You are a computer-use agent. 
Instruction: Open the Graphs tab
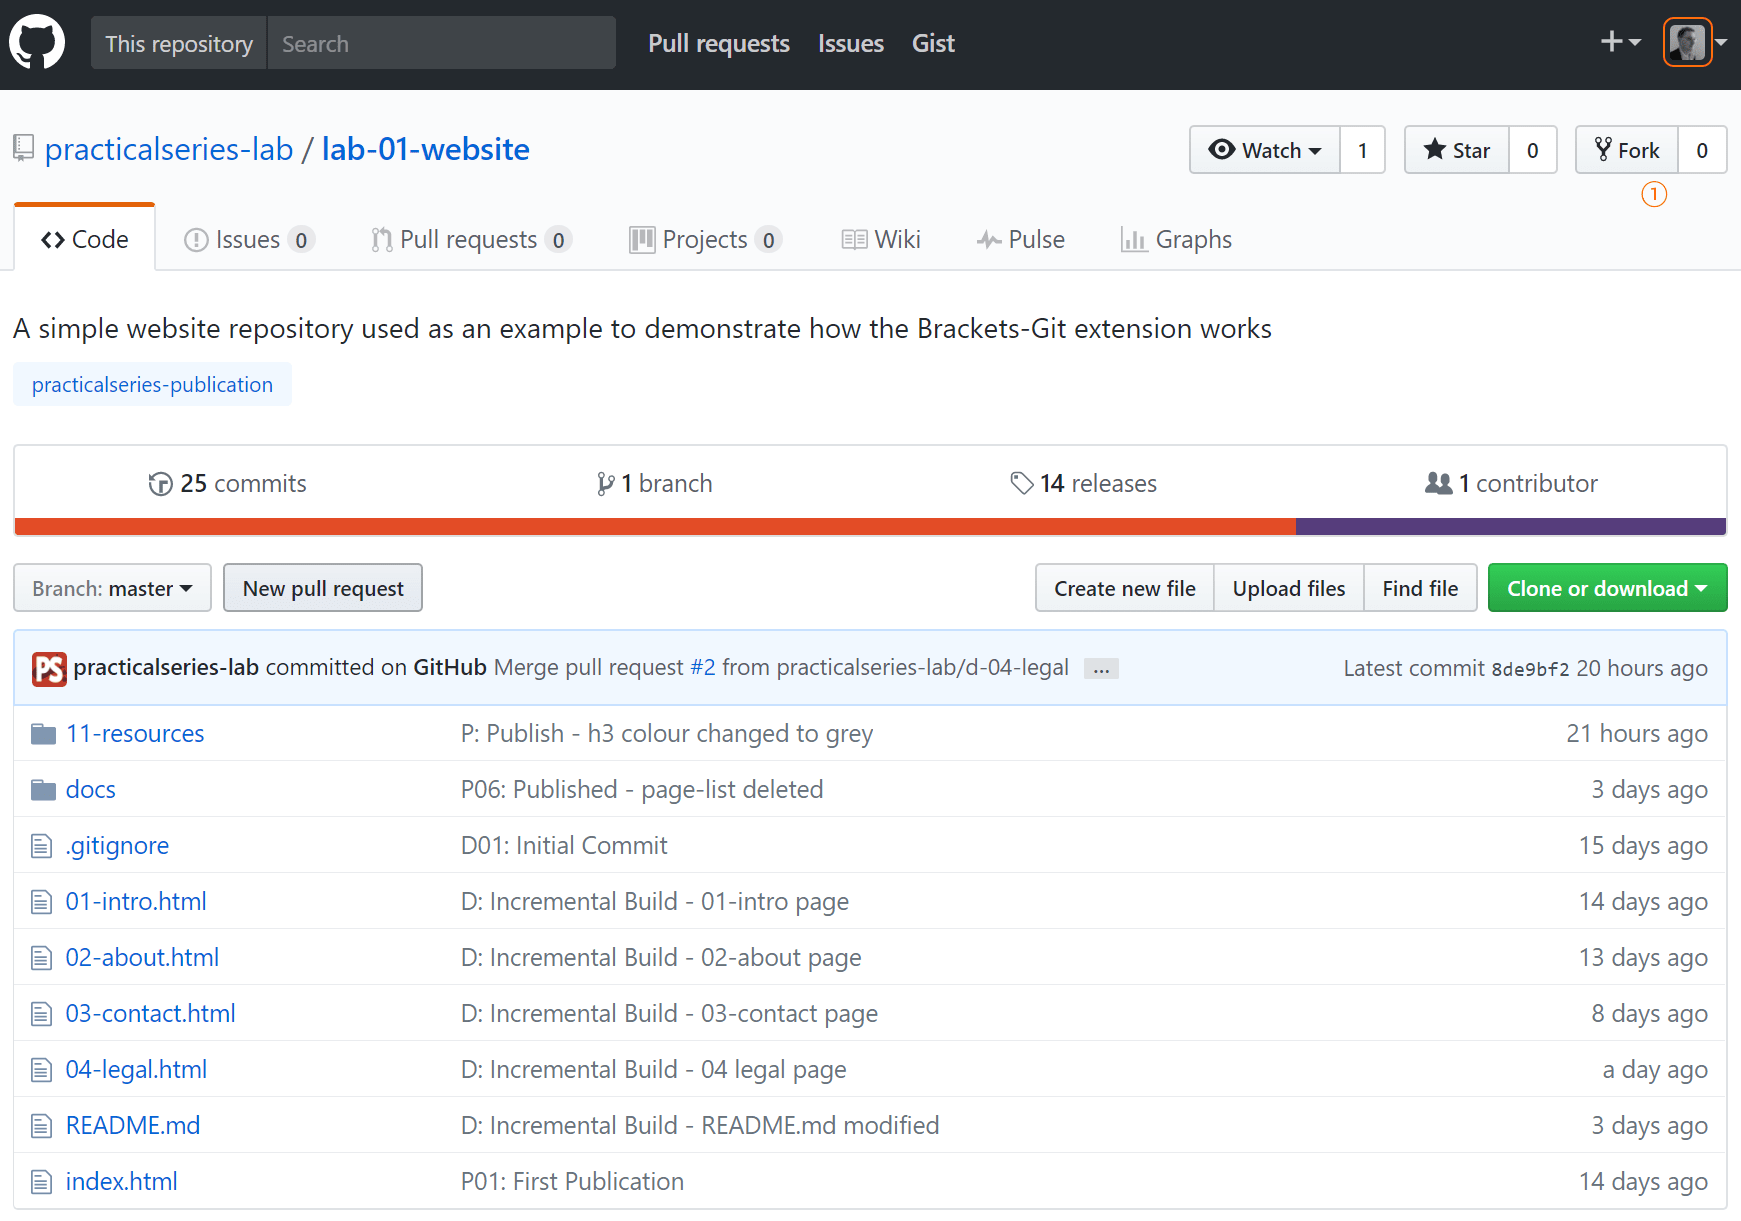click(1177, 240)
